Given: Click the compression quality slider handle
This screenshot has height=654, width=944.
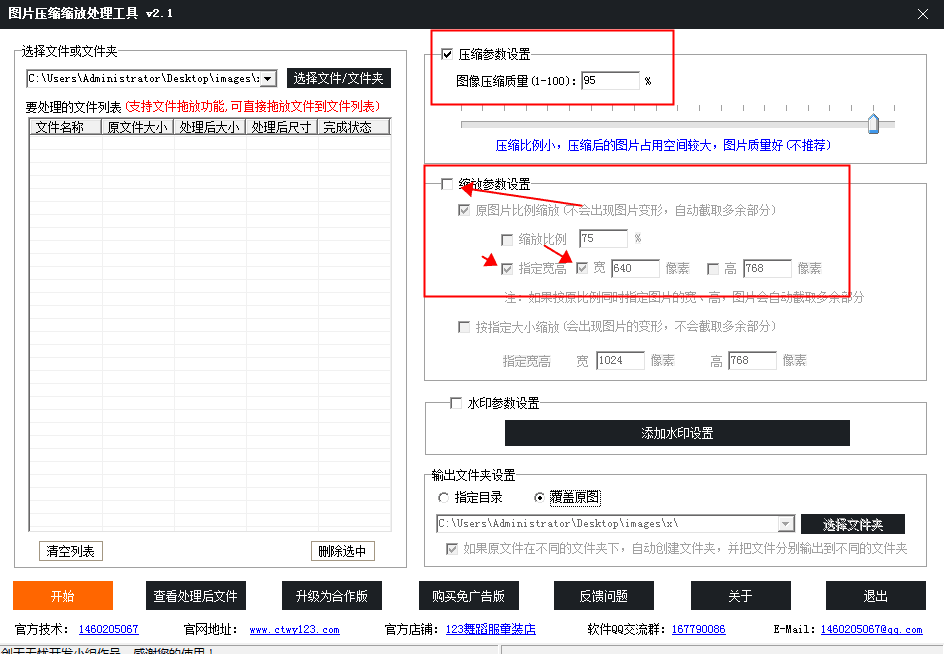Looking at the screenshot, I should [872, 123].
